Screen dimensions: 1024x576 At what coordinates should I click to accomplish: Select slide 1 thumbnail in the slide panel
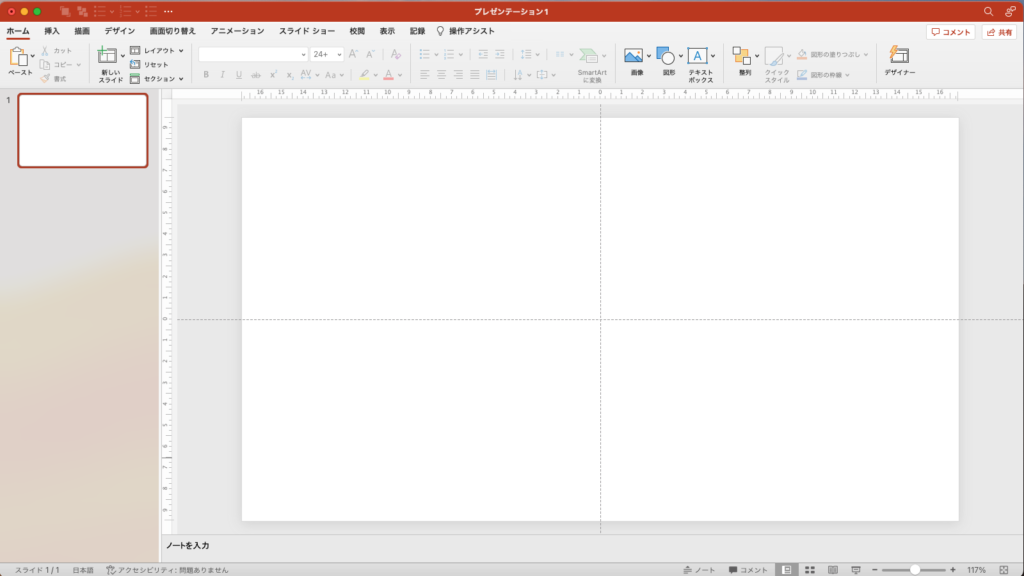[83, 130]
